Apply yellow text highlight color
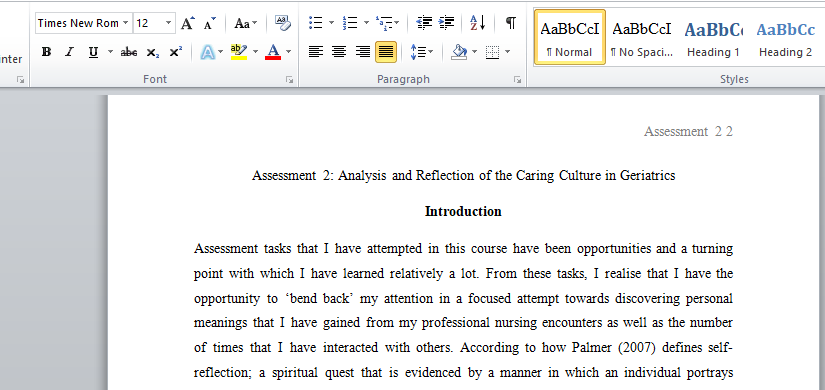 tap(239, 52)
